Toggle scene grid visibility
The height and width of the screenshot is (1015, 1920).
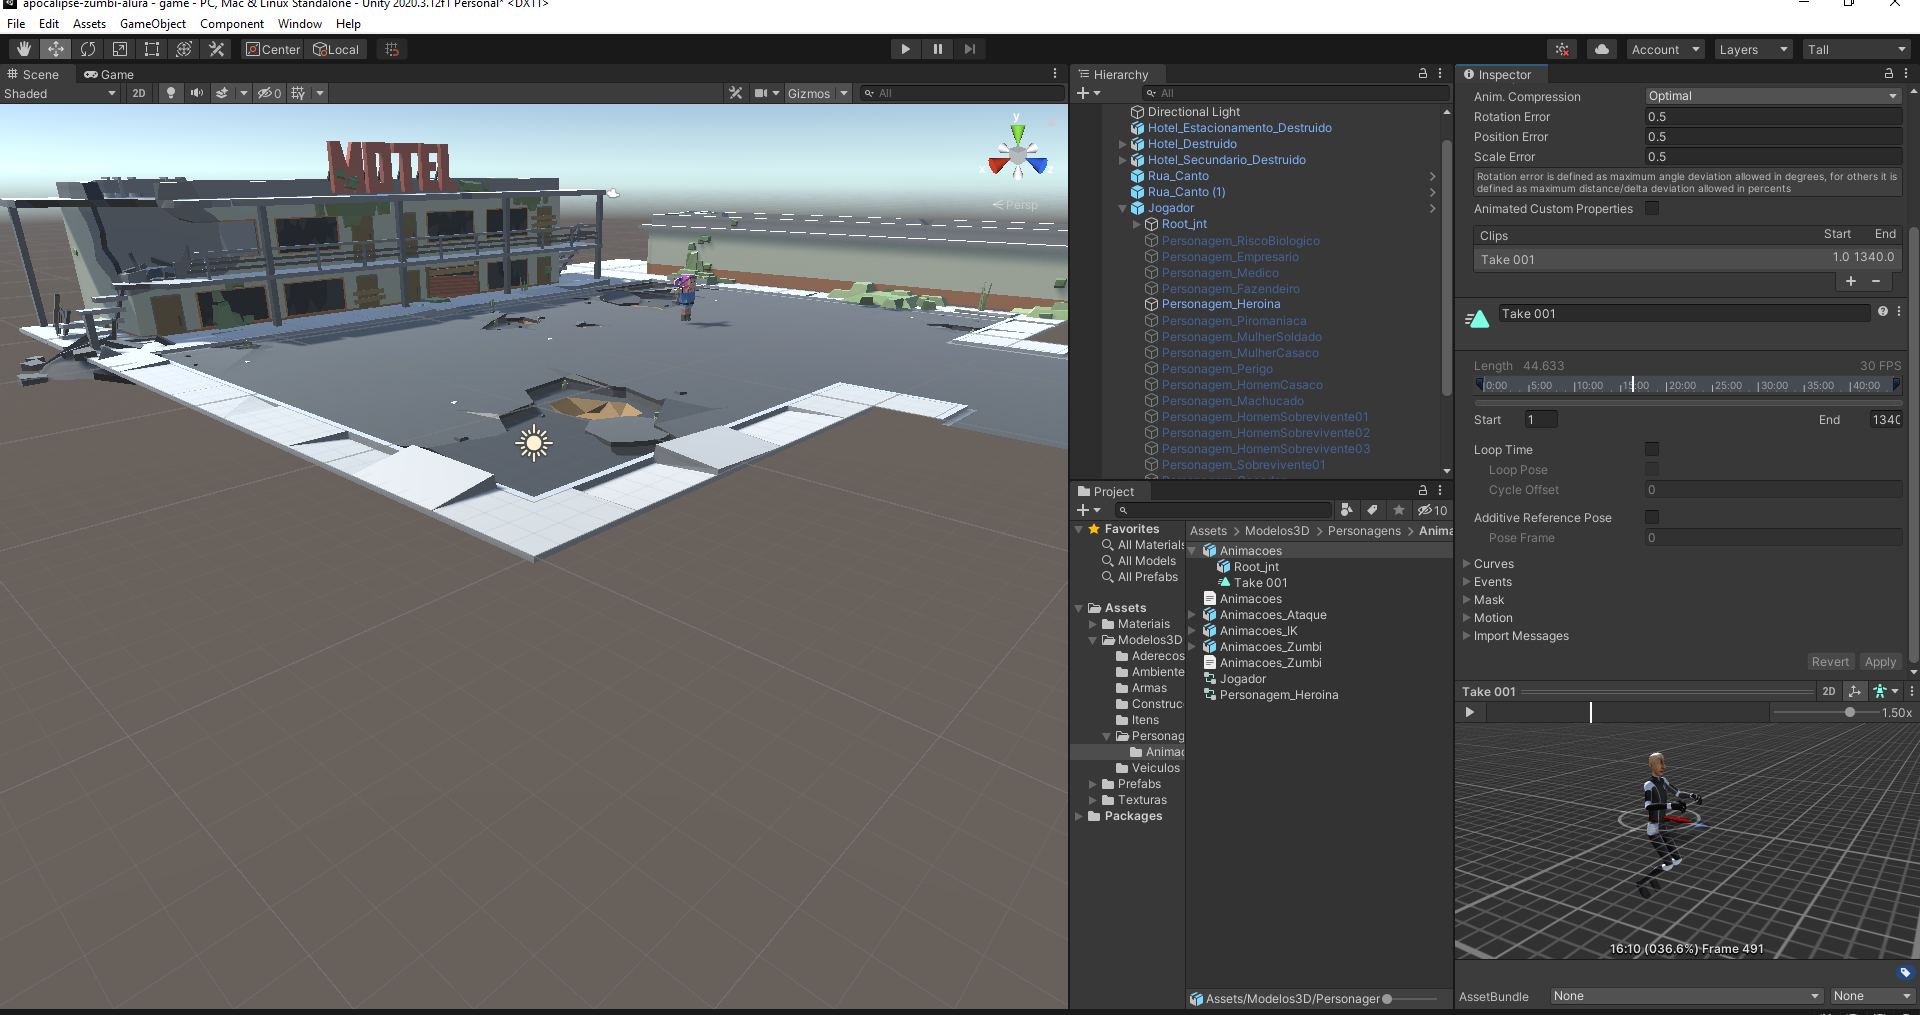[x=298, y=93]
